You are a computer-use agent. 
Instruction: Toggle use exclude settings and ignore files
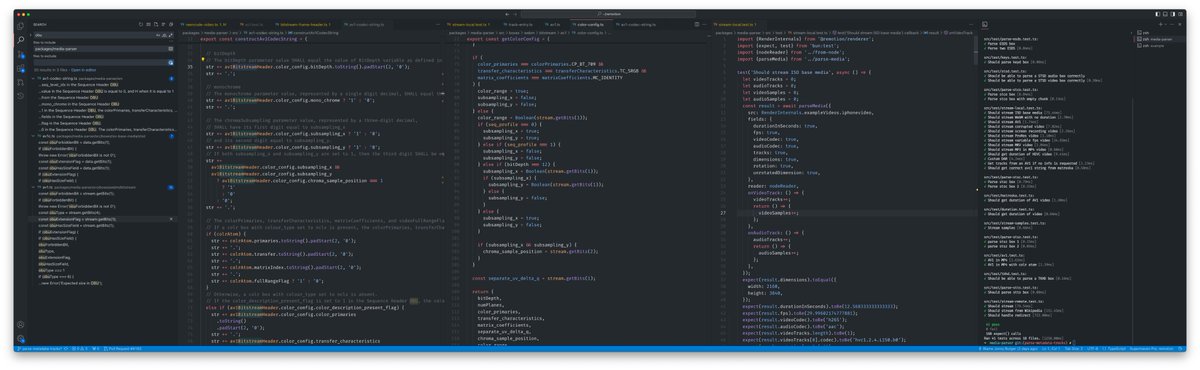point(171,62)
